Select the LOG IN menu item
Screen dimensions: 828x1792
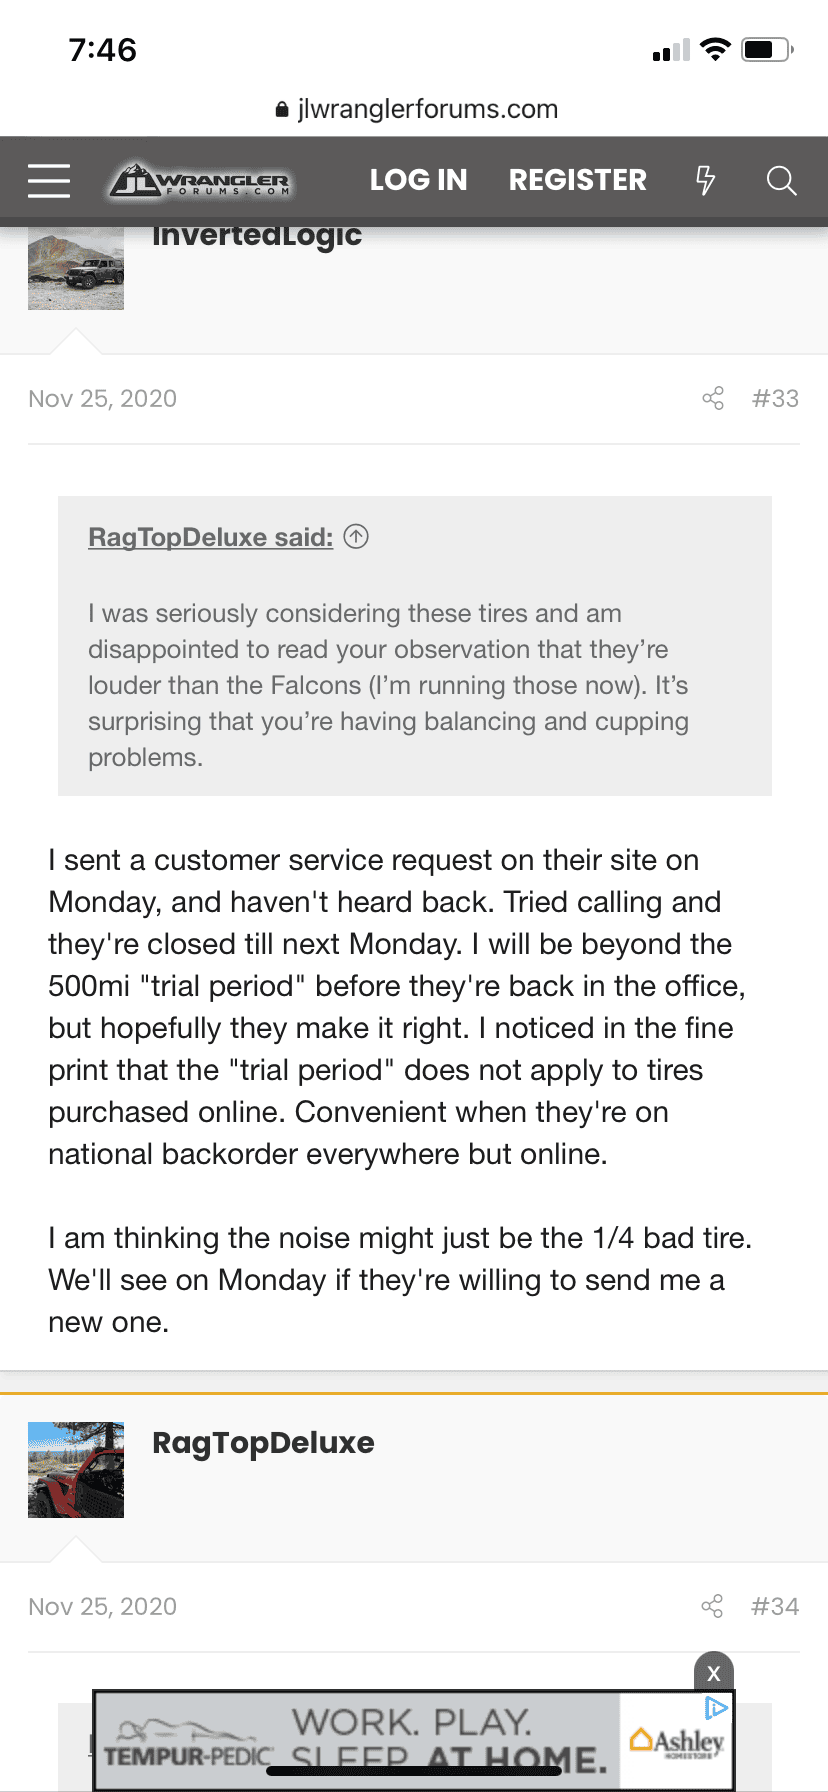418,180
